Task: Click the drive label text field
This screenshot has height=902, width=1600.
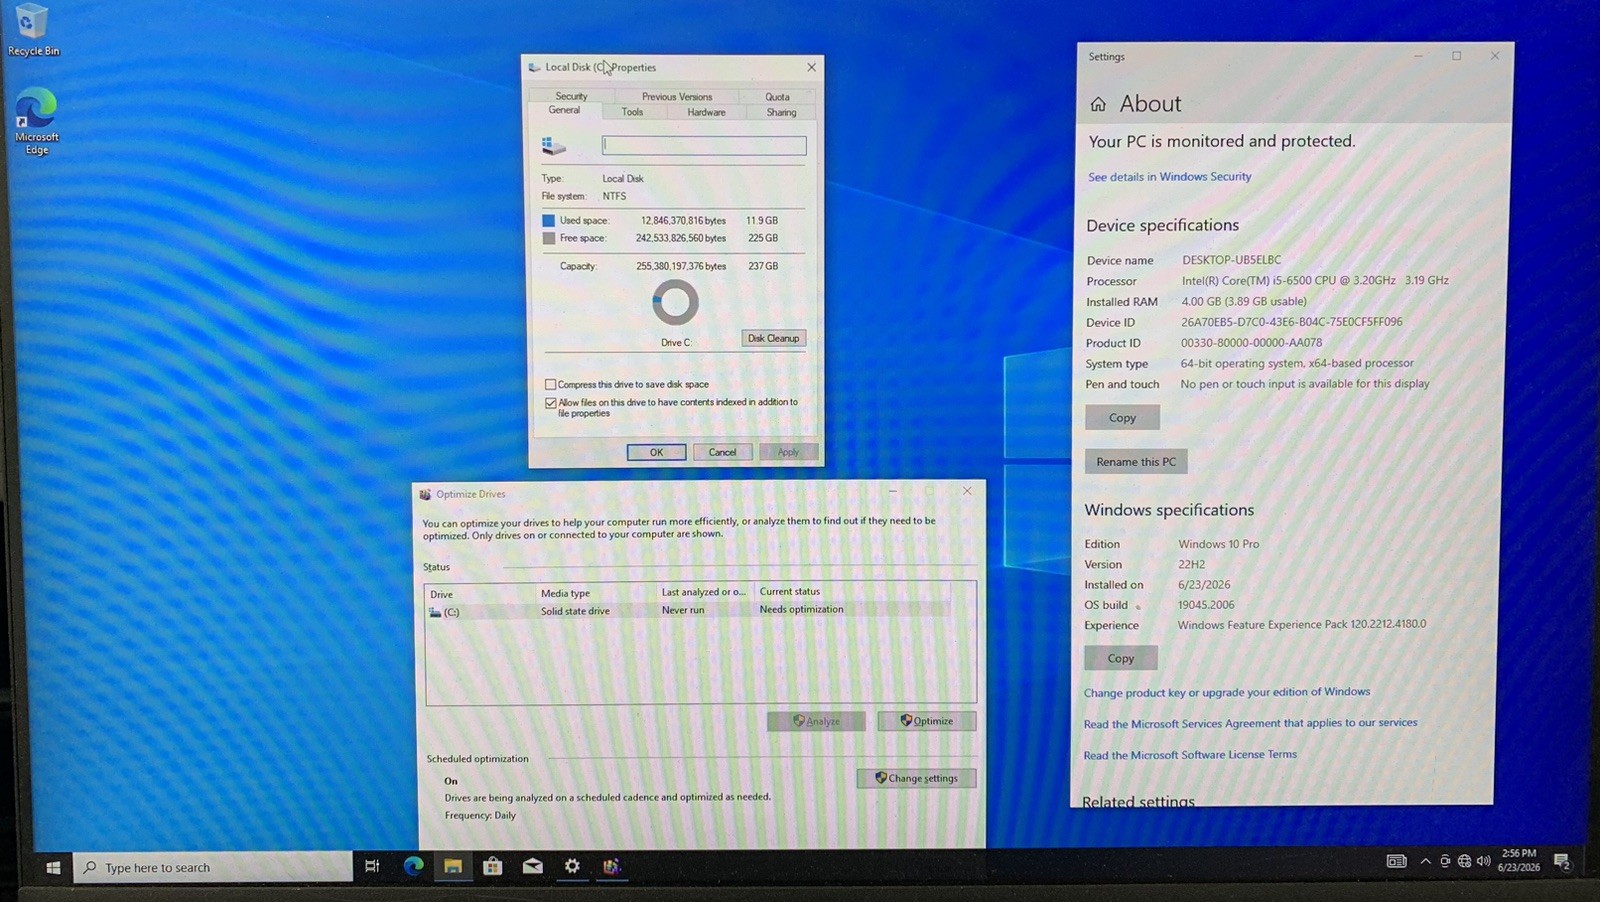Action: click(x=704, y=145)
